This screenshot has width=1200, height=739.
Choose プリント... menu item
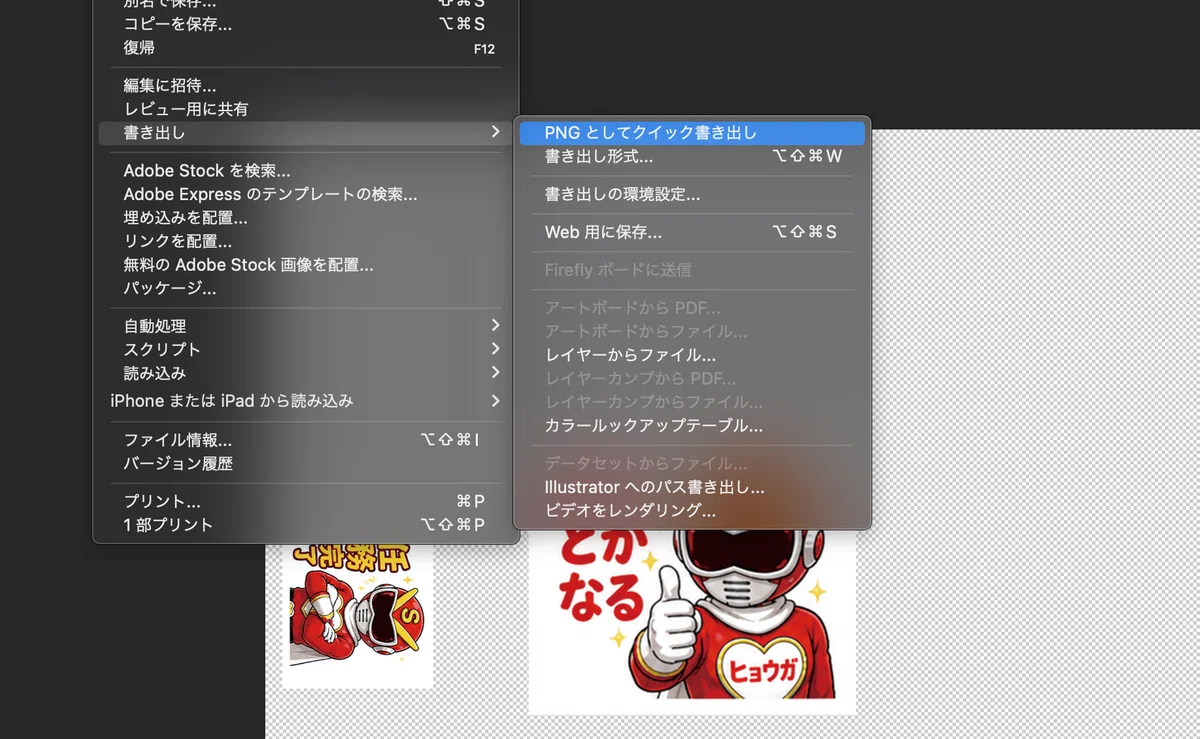click(306, 501)
